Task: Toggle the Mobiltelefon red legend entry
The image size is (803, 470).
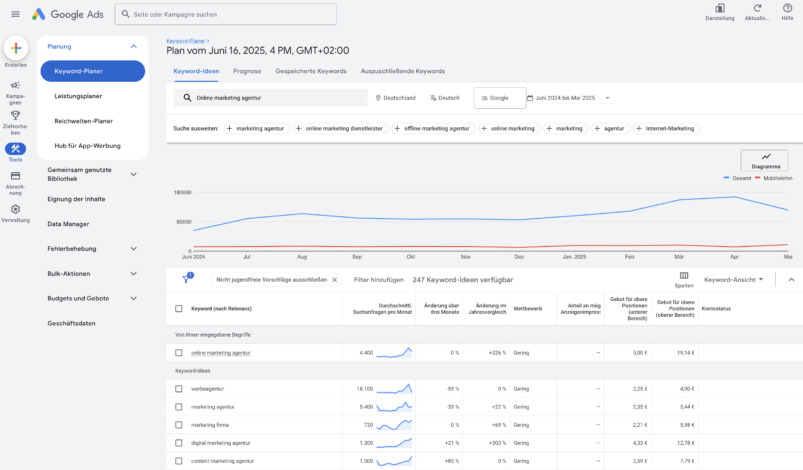Action: (774, 178)
